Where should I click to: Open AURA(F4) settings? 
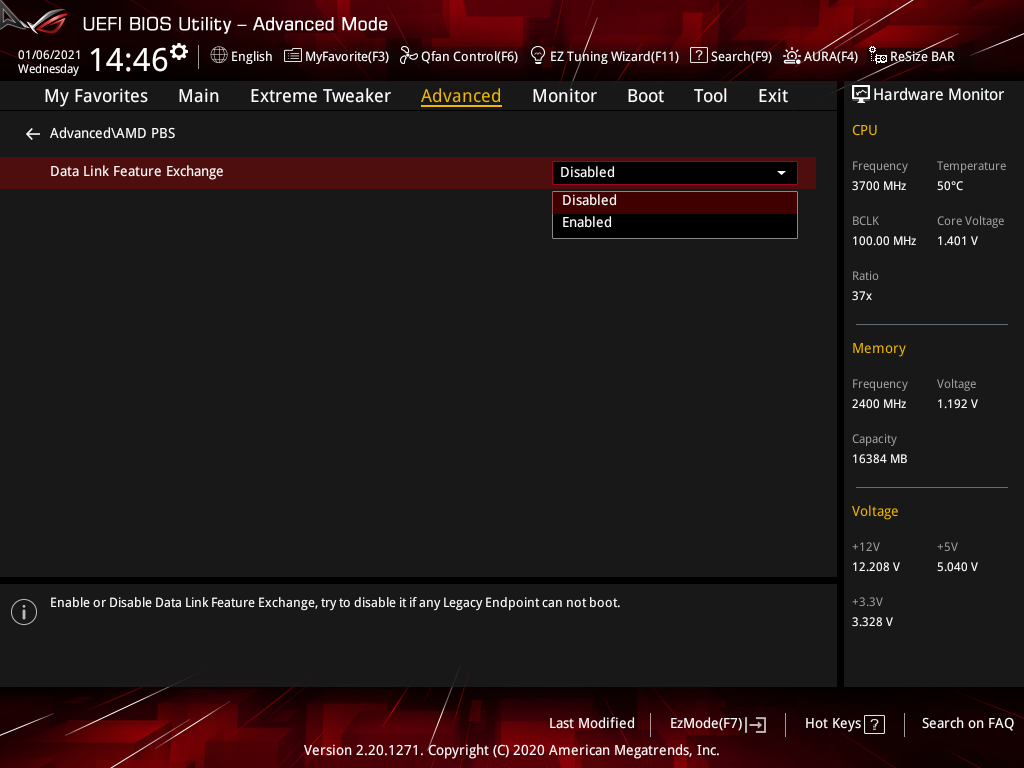point(820,56)
